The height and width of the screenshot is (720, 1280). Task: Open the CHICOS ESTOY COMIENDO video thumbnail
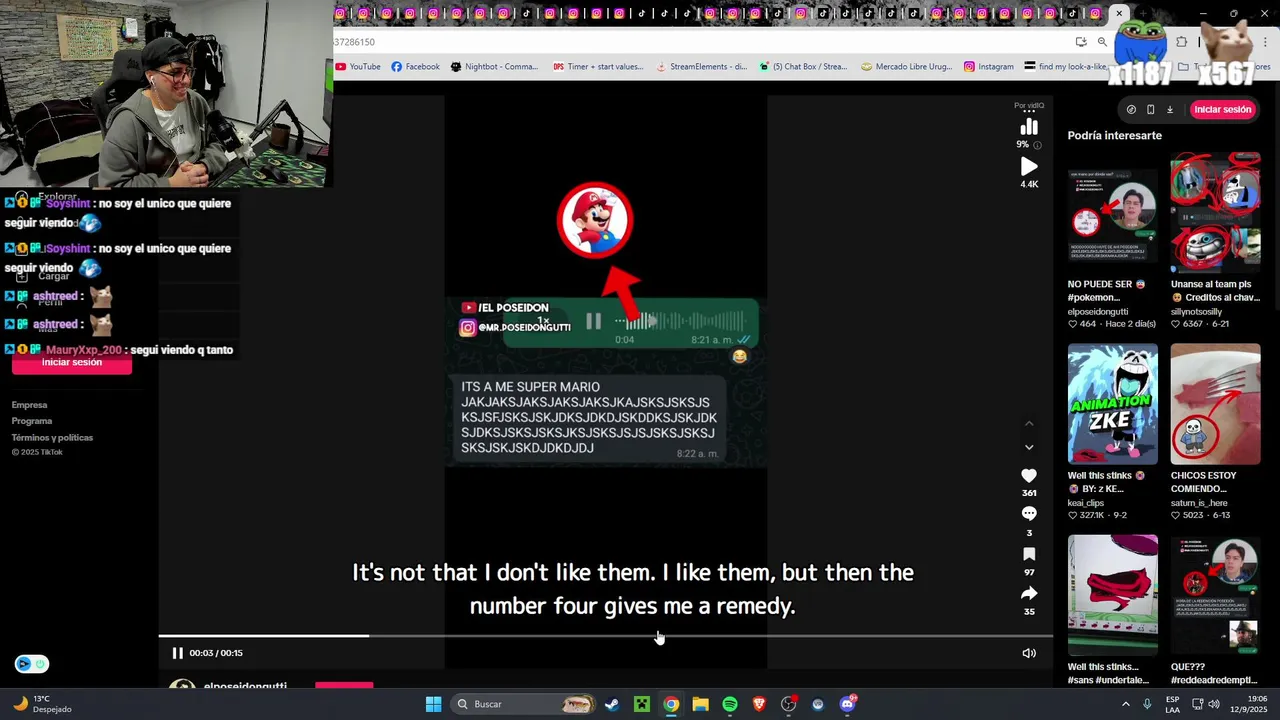(x=1215, y=404)
